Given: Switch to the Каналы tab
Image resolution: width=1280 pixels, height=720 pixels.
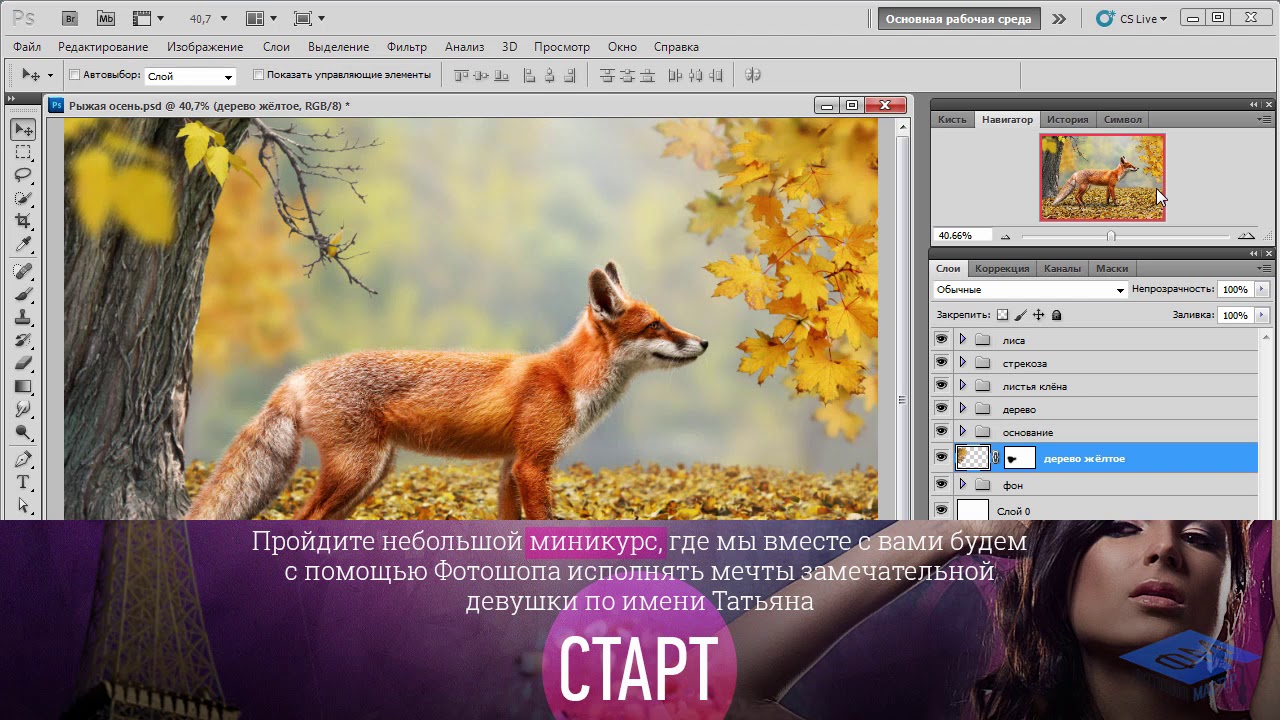Looking at the screenshot, I should tap(1062, 268).
